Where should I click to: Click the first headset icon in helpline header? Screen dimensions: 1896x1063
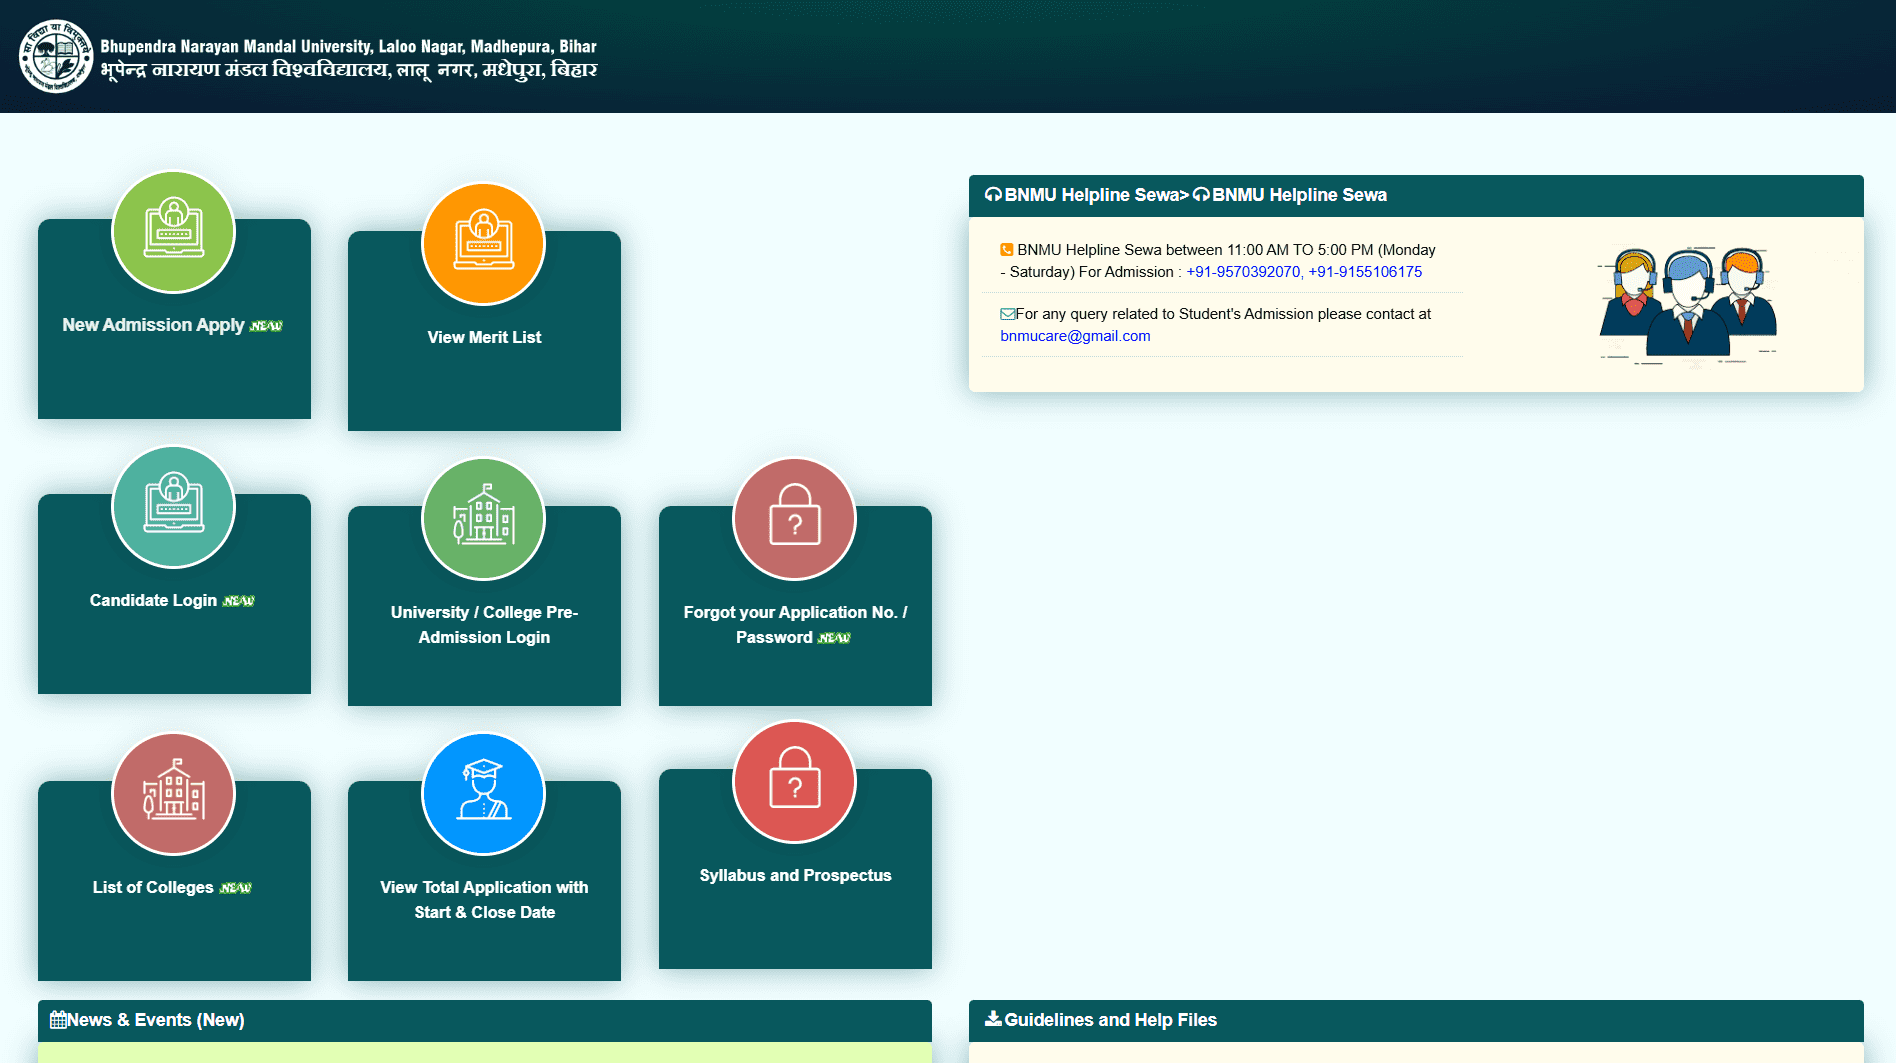(993, 195)
